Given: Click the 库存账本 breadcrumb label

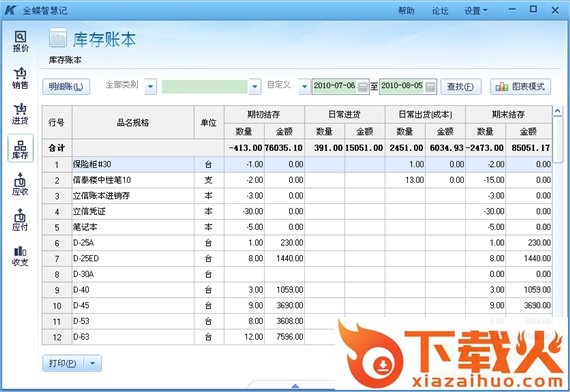Looking at the screenshot, I should (65, 60).
